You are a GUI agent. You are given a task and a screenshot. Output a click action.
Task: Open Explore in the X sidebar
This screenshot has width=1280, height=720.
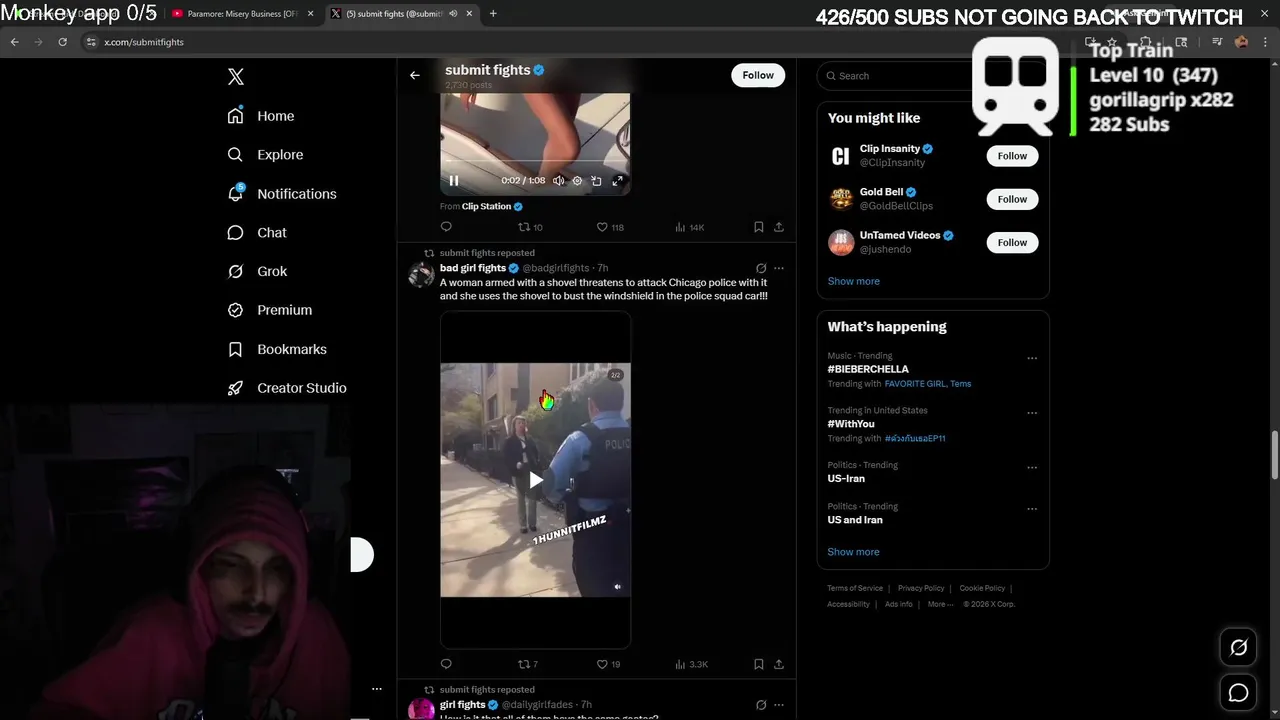click(x=265, y=155)
